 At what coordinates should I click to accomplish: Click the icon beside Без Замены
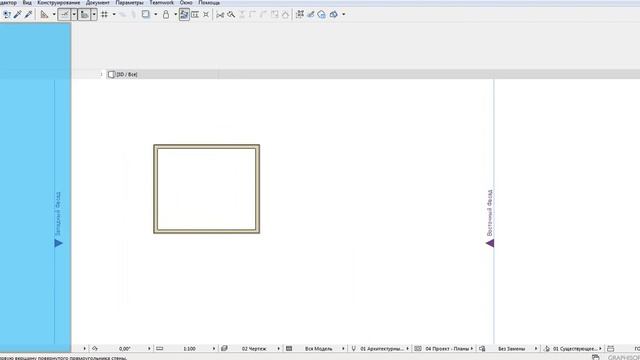[482, 349]
